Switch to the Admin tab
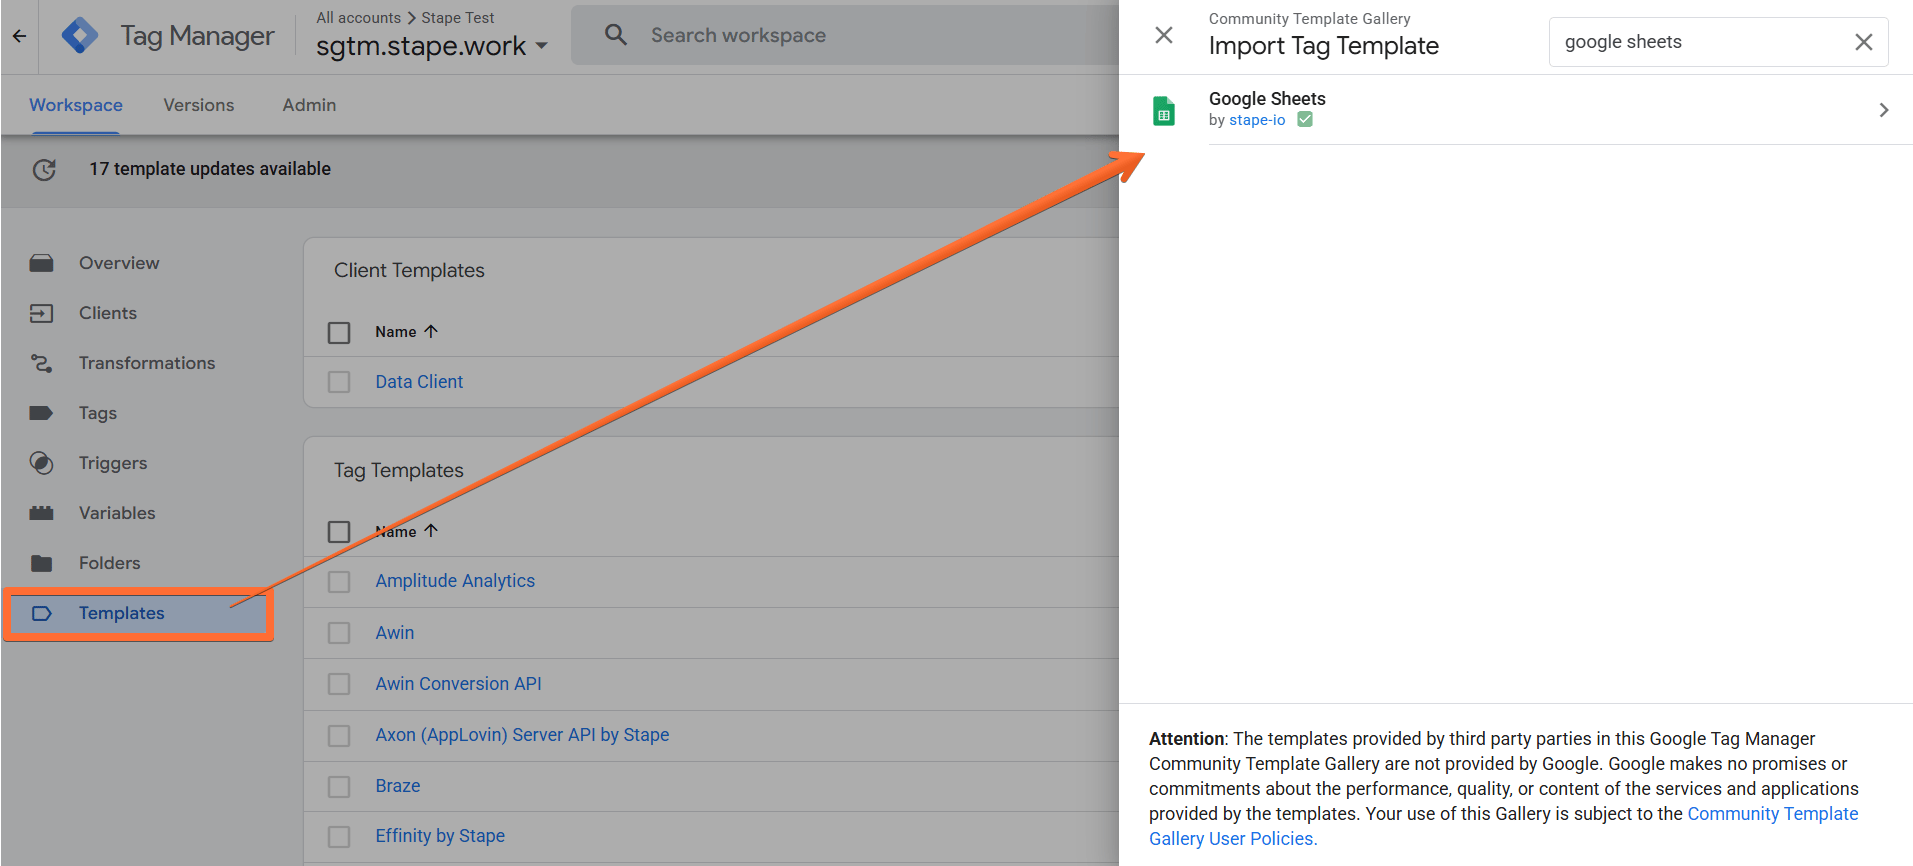Image resolution: width=1913 pixels, height=866 pixels. (309, 105)
